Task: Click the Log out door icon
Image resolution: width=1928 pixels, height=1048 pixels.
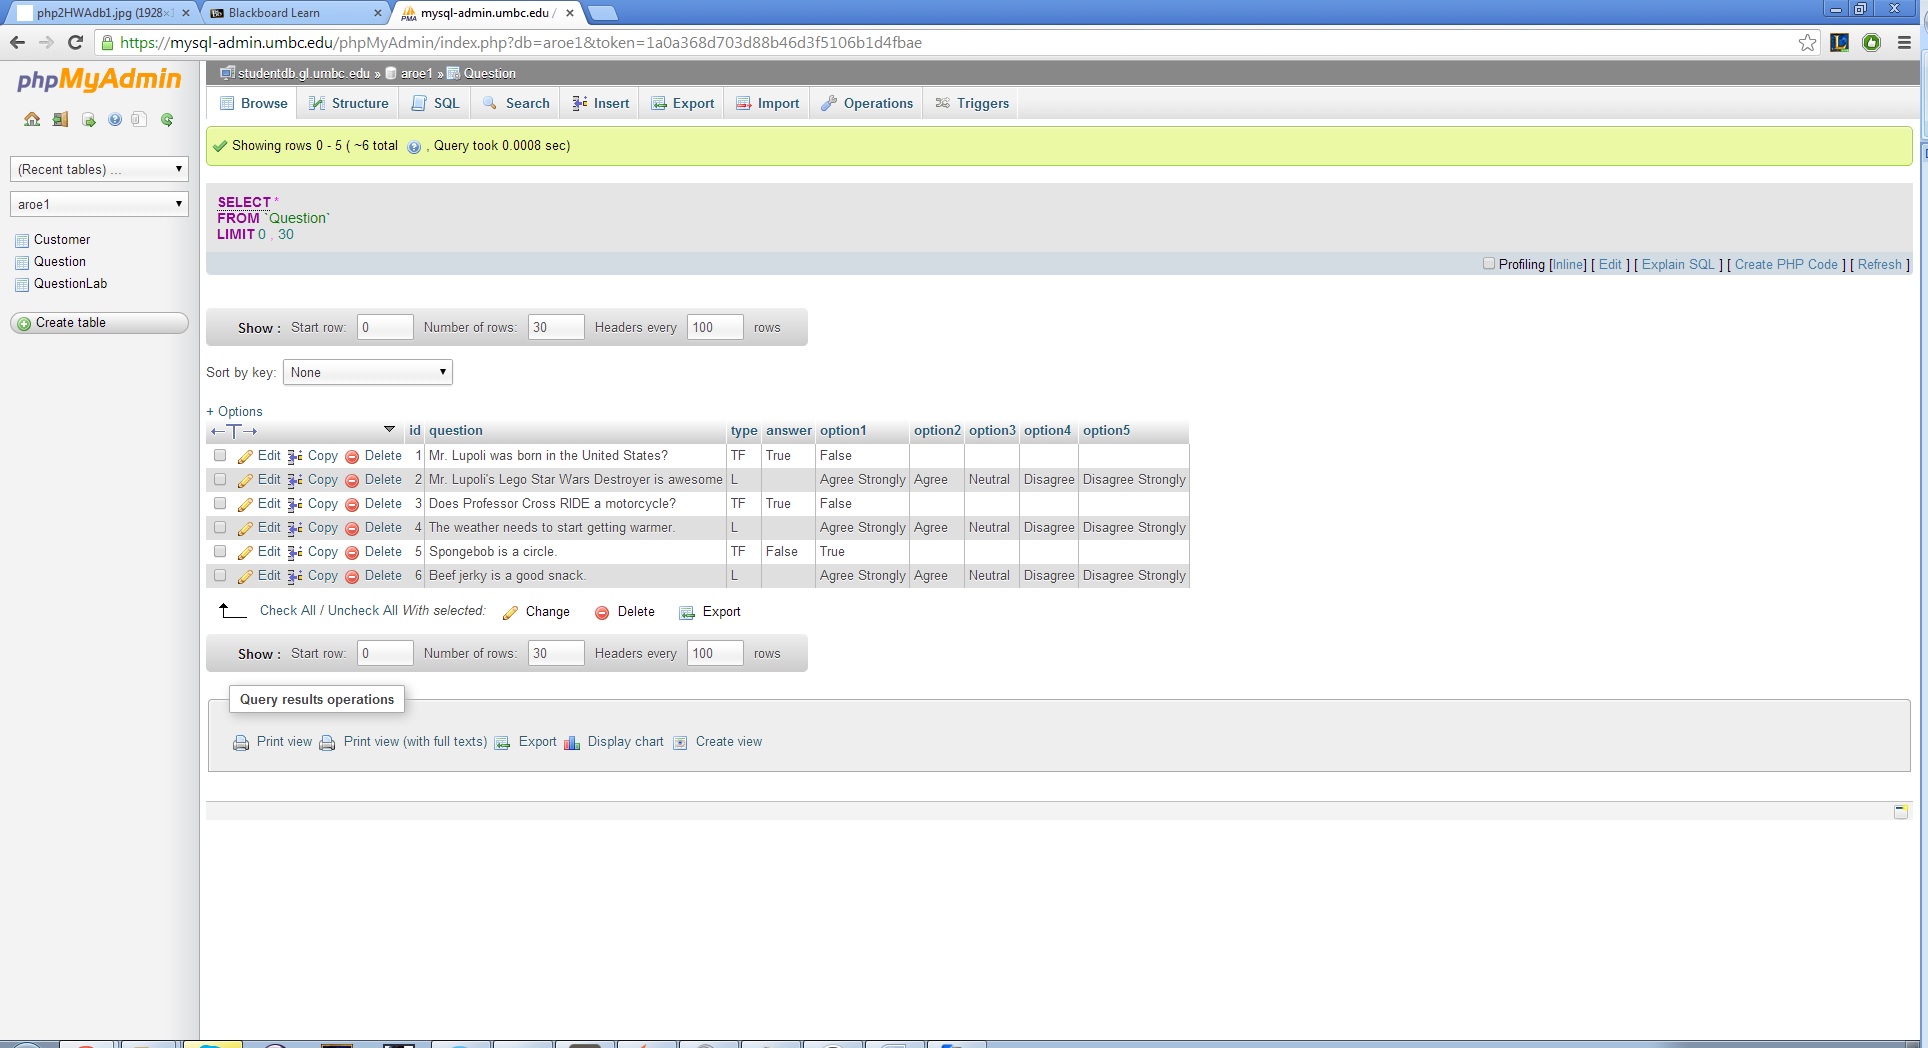Action: tap(60, 120)
